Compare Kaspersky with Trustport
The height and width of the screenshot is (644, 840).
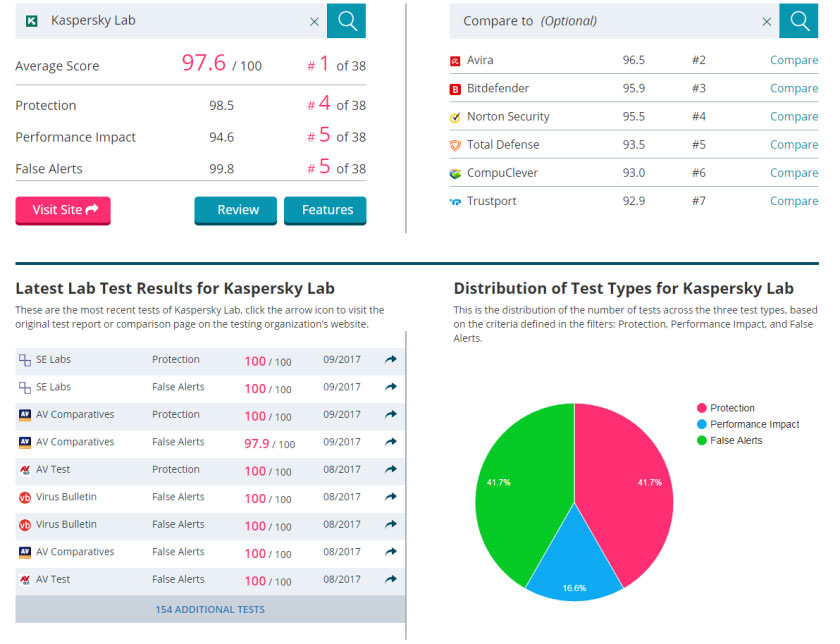pyautogui.click(x=794, y=201)
